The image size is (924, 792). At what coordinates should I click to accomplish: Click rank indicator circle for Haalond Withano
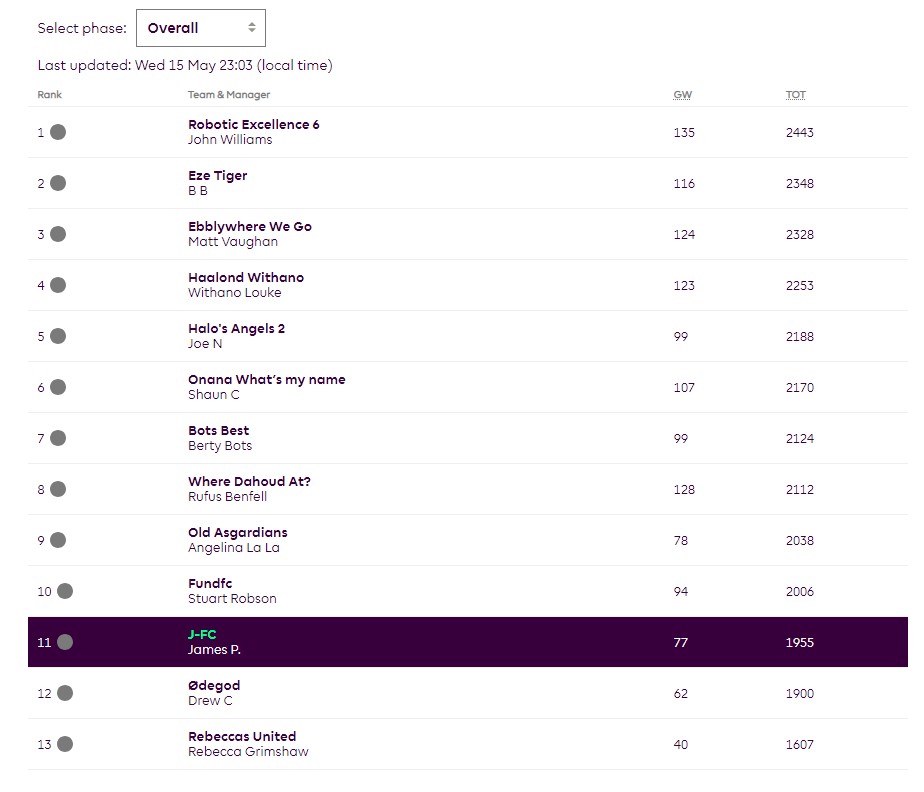[x=58, y=285]
